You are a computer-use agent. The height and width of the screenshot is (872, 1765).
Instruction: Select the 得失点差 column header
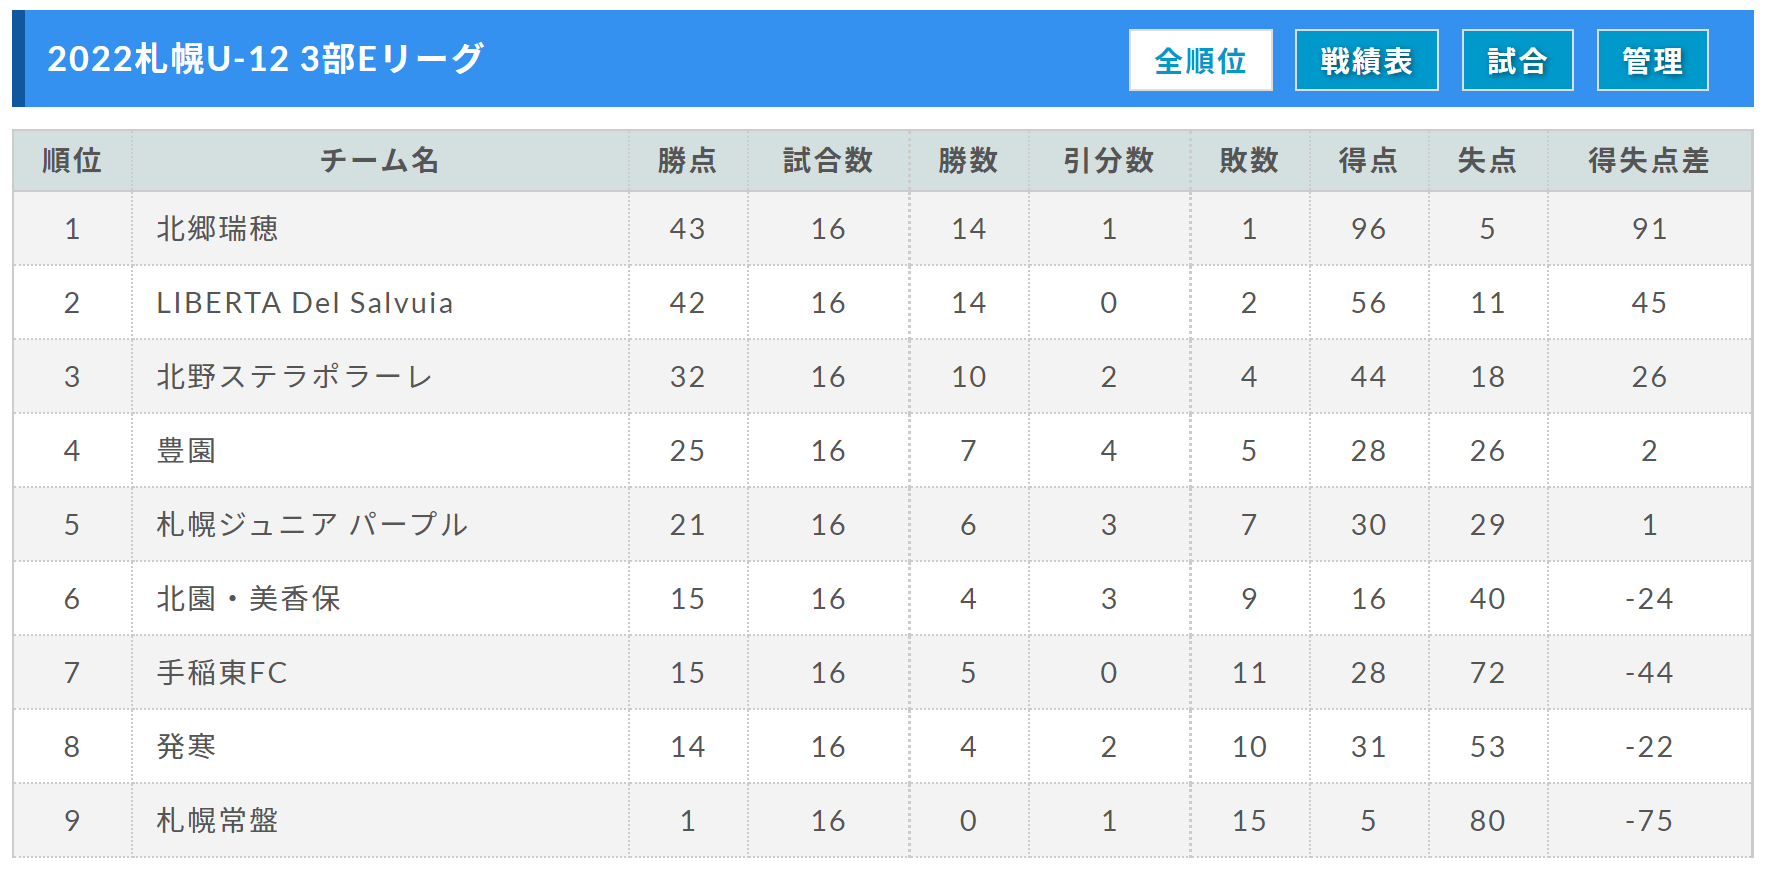[1649, 160]
